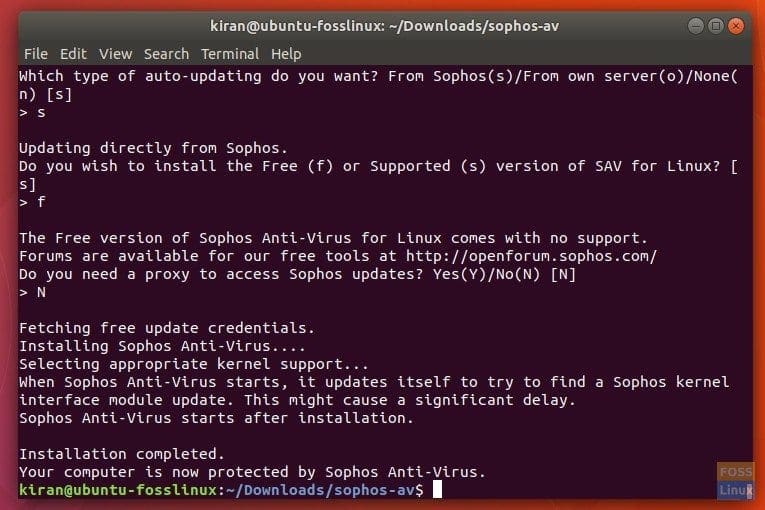The height and width of the screenshot is (510, 765).
Task: Open the Help menu
Action: pos(286,54)
